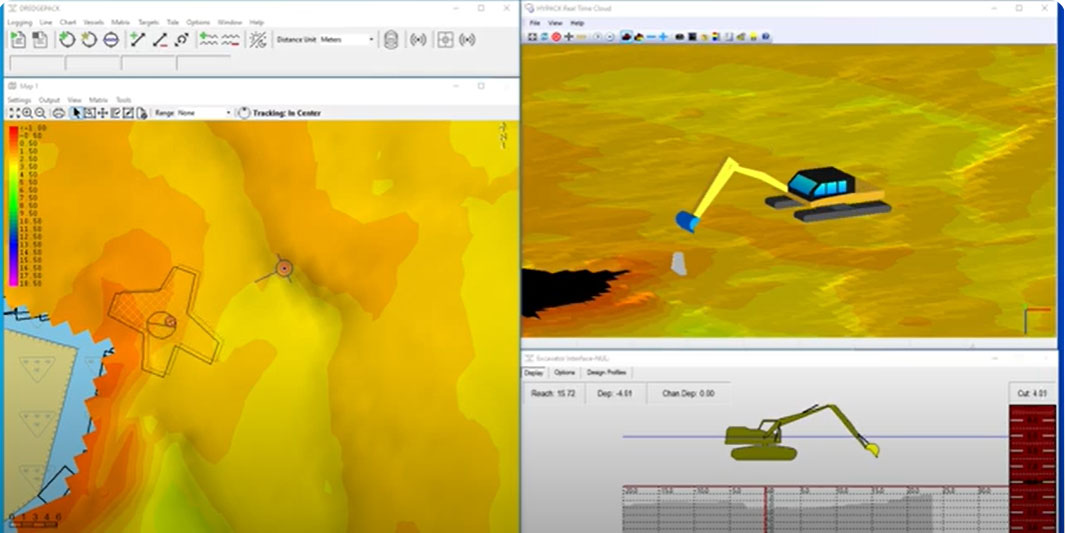Toggle the target crosshair box icon

tap(445, 40)
